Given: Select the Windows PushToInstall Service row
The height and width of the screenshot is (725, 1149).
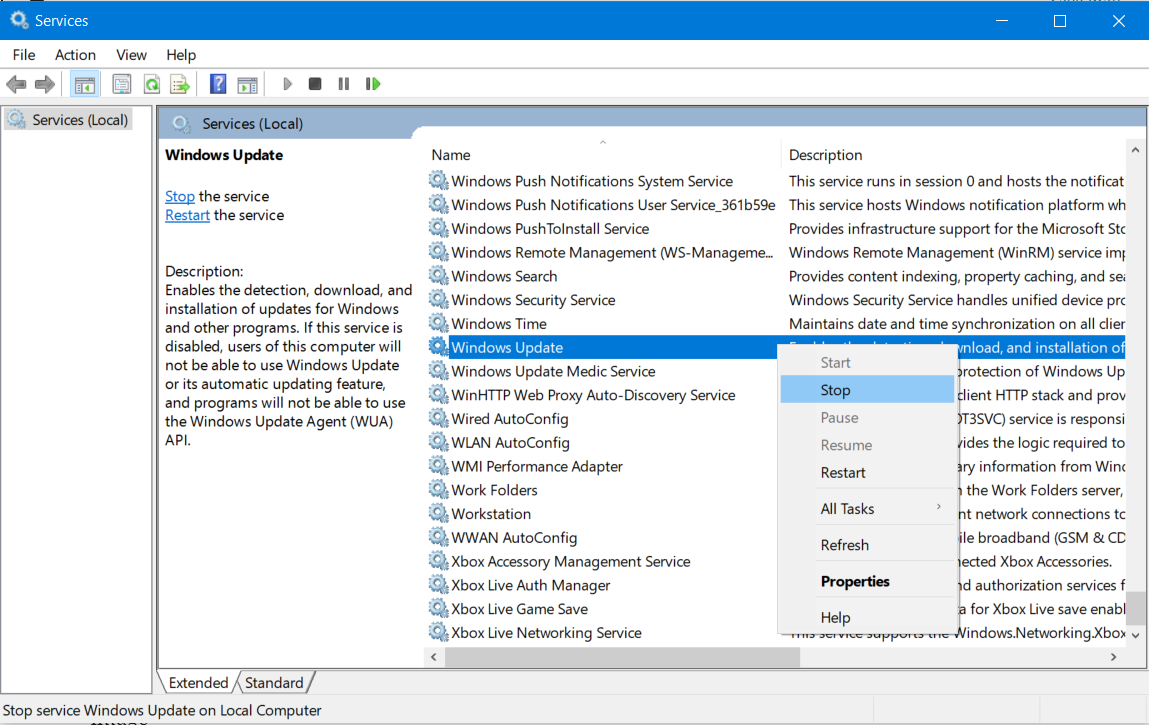Looking at the screenshot, I should point(550,229).
